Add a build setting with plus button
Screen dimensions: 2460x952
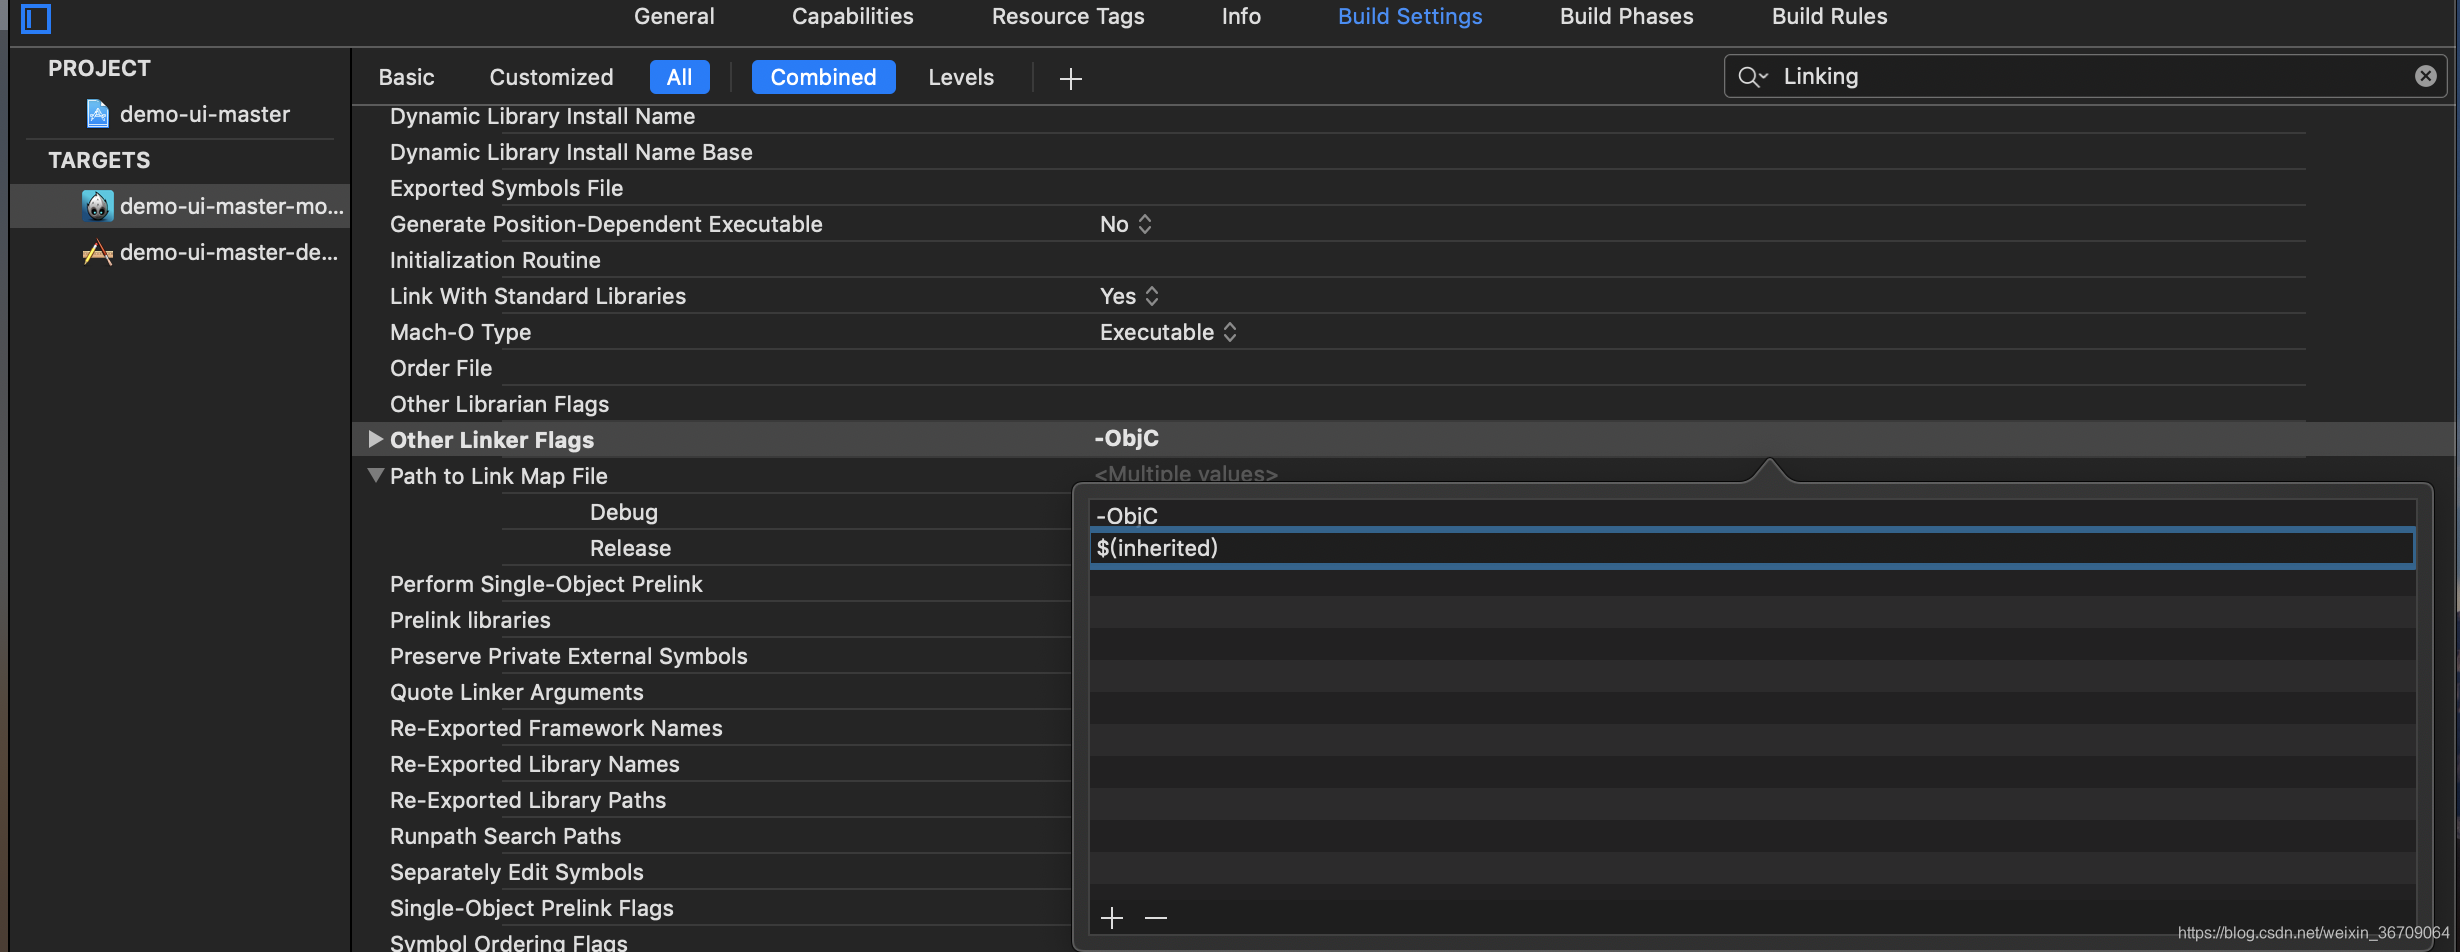[1071, 78]
